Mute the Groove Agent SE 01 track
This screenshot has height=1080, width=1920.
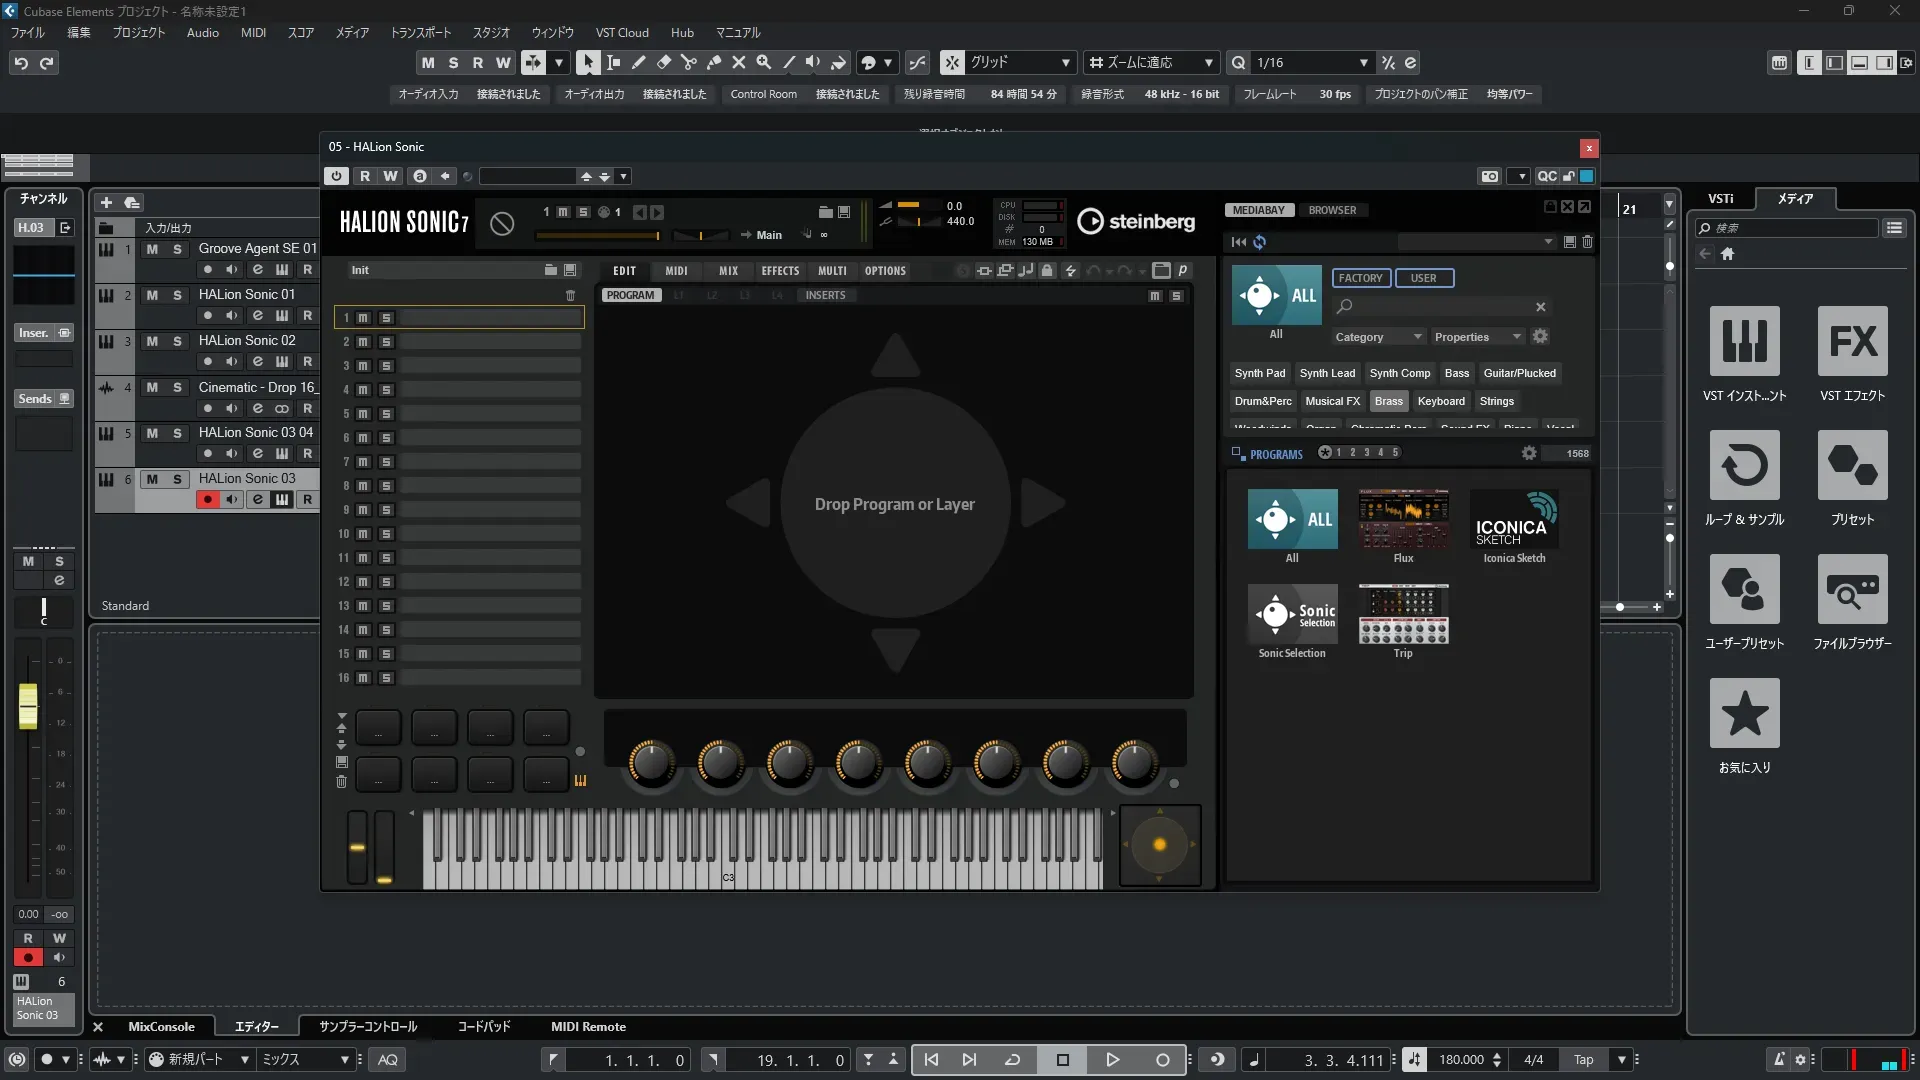point(152,249)
